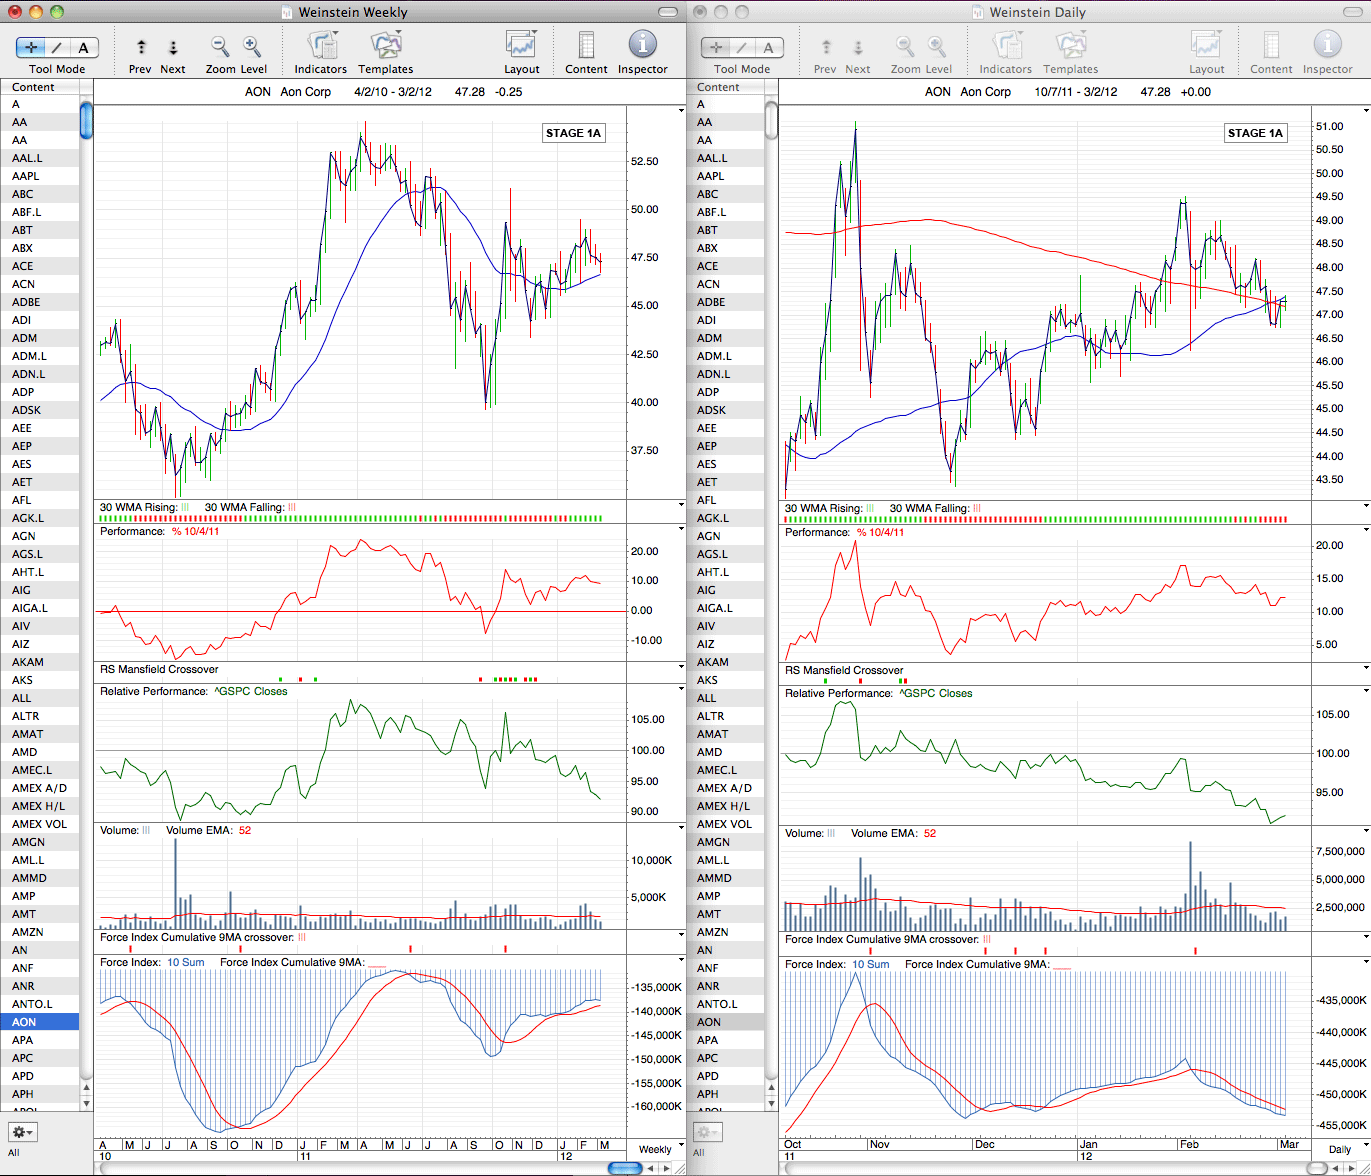This screenshot has width=1371, height=1176.
Task: Toggle Content panel in Weinstein Weekly toolbar
Action: (586, 45)
